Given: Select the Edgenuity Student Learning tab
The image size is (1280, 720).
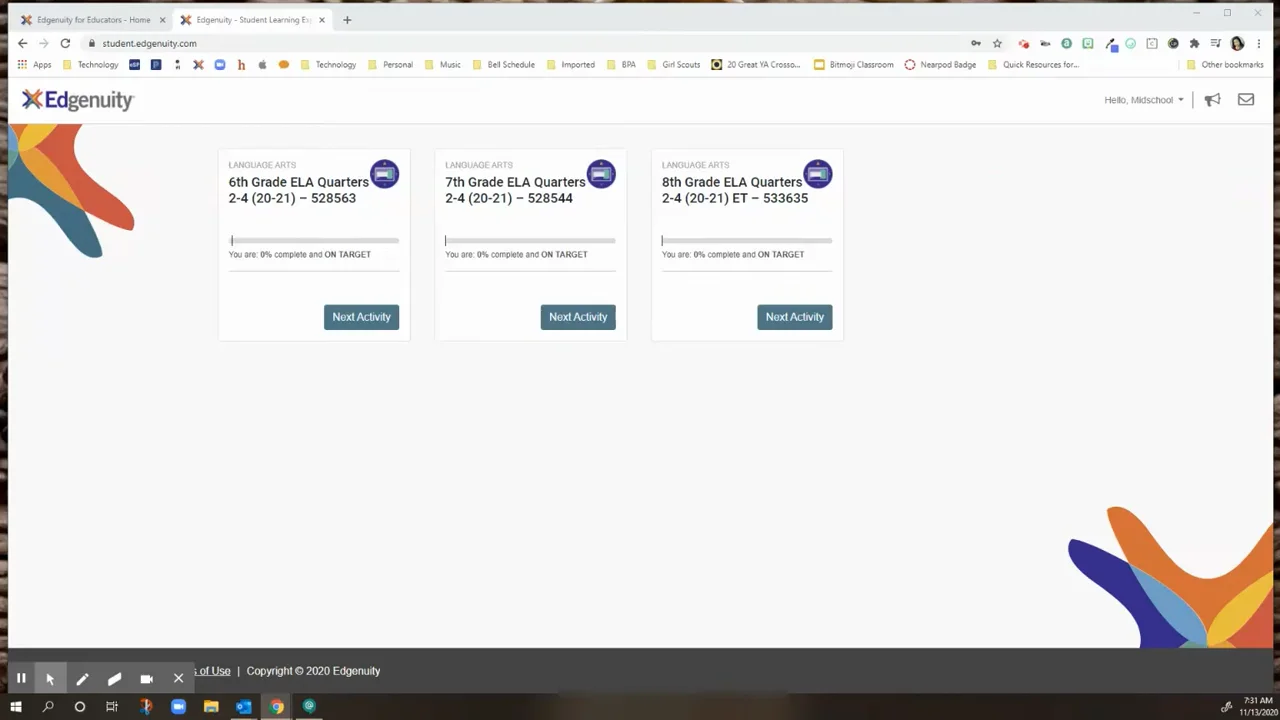Looking at the screenshot, I should pyautogui.click(x=253, y=20).
